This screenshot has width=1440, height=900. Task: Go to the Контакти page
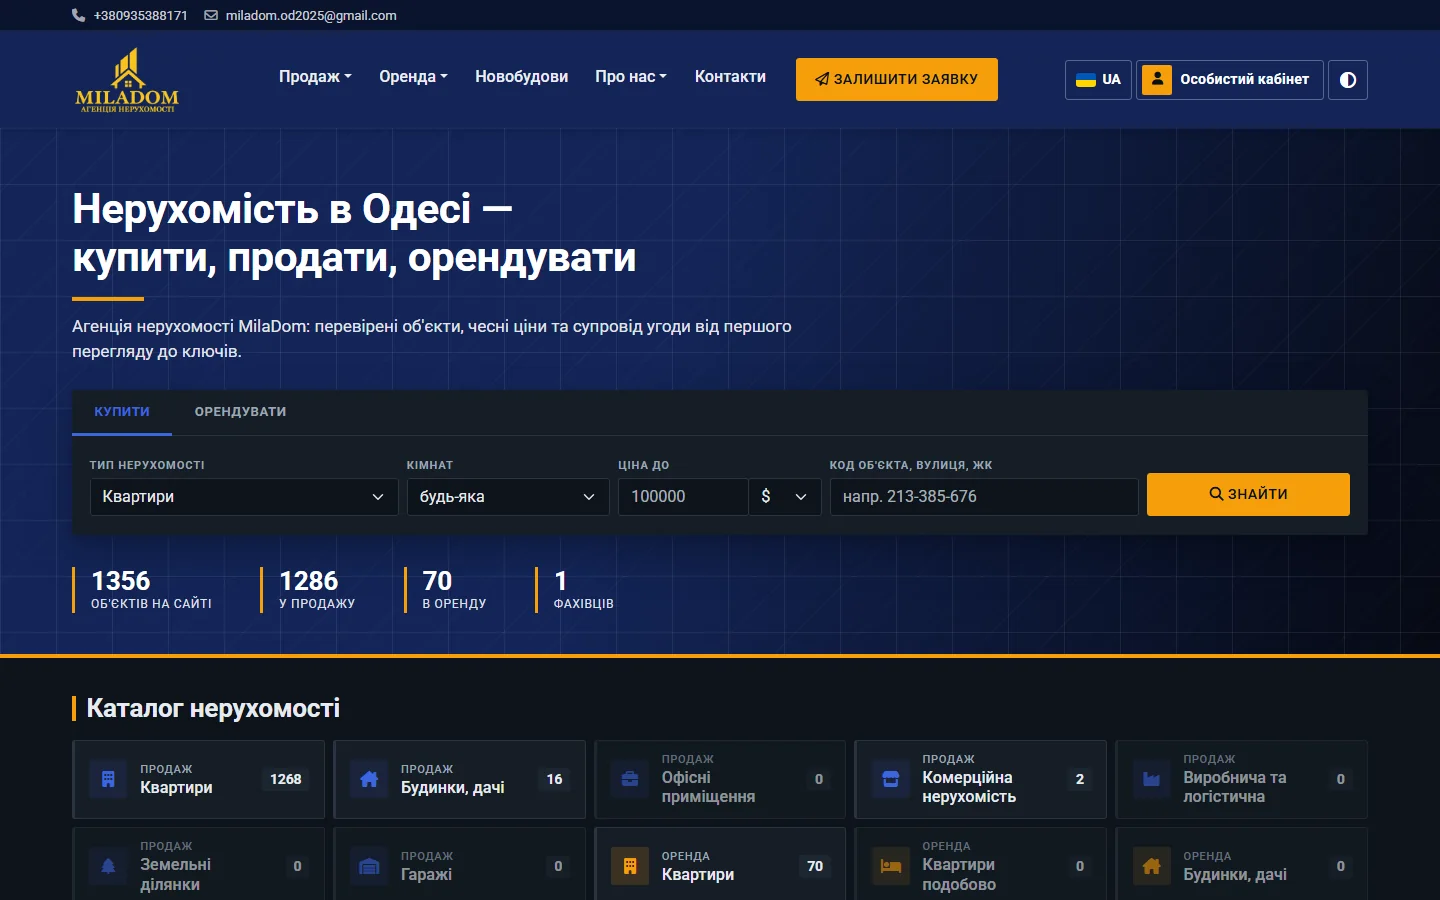click(x=730, y=77)
